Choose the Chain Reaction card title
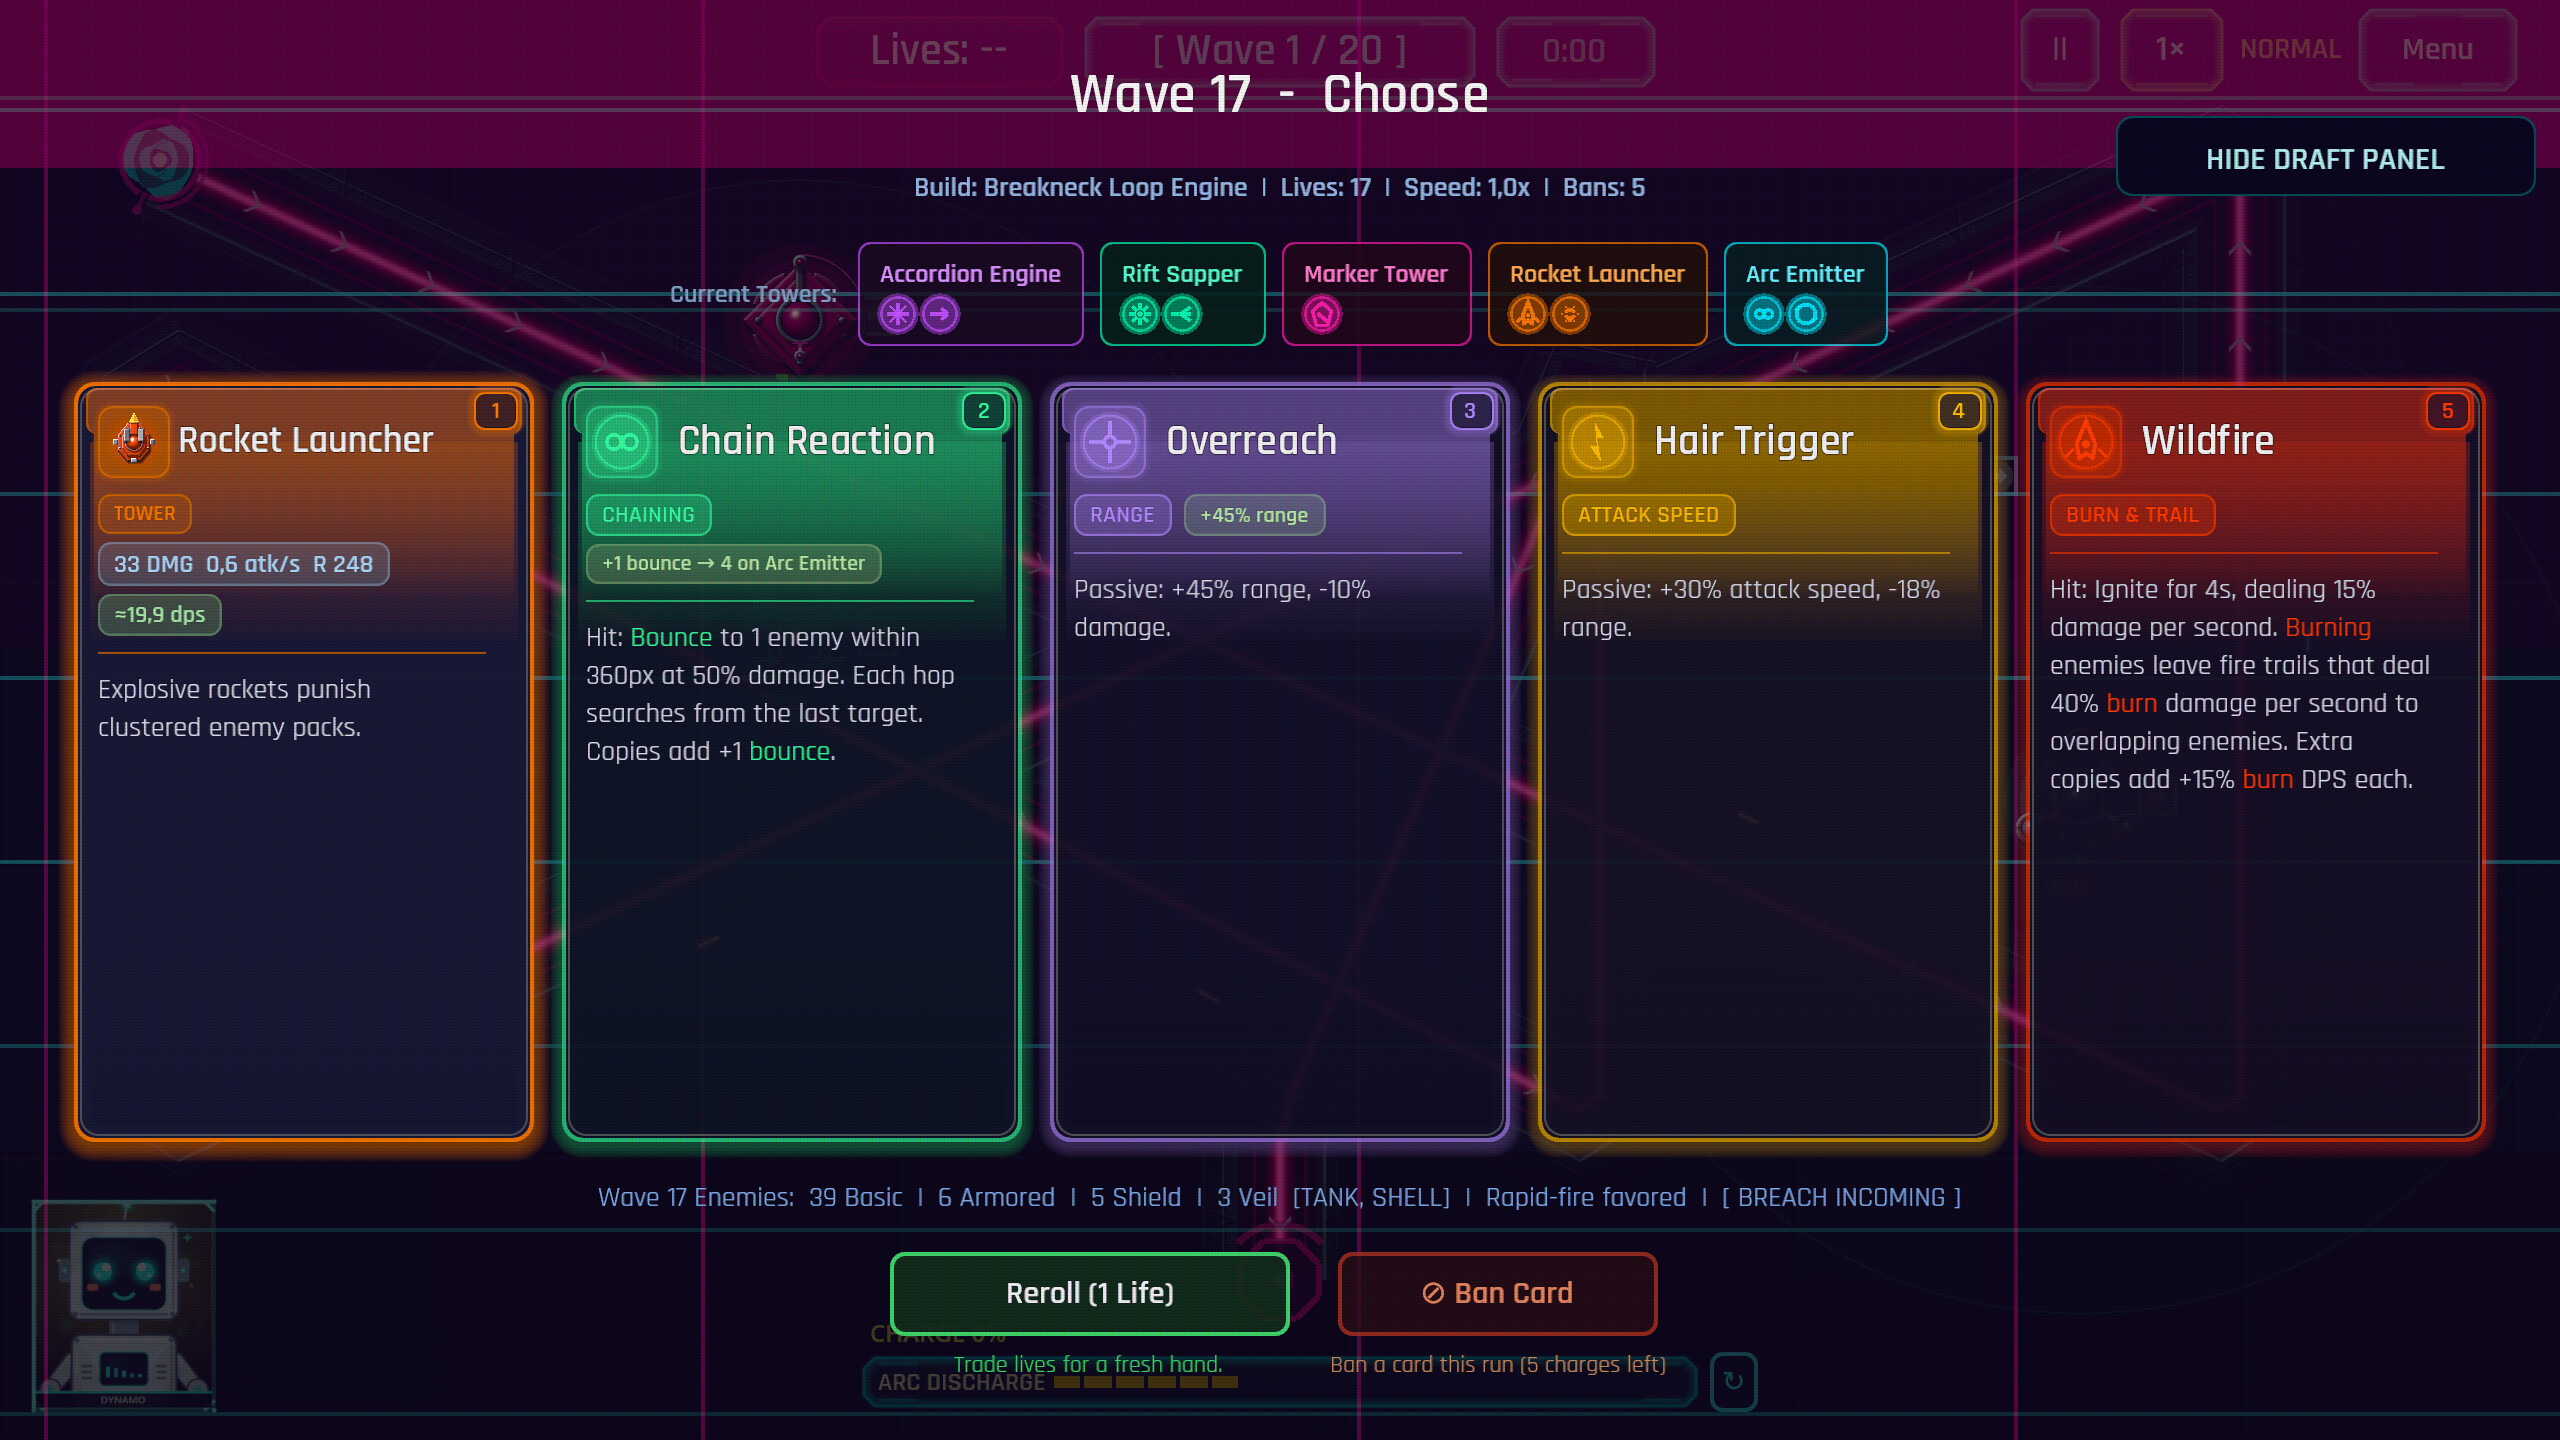Image resolution: width=2560 pixels, height=1440 pixels. point(806,441)
